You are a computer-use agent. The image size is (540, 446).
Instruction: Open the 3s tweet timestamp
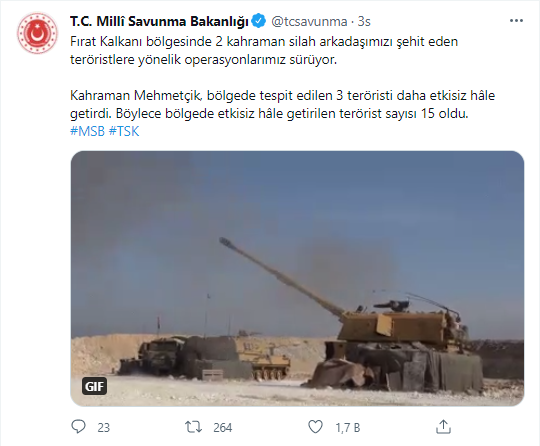point(364,21)
